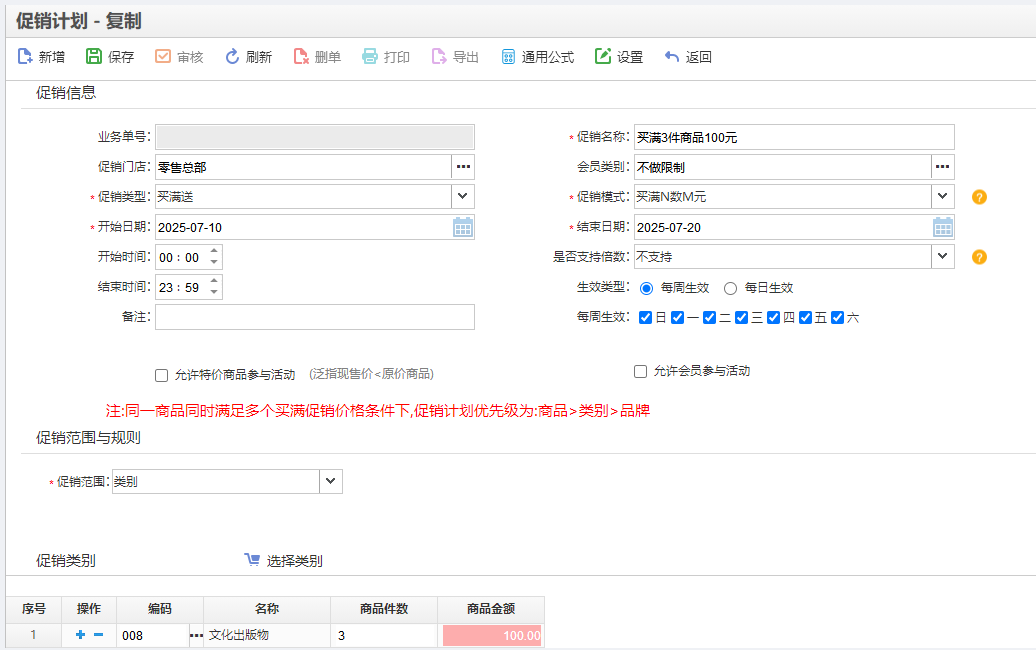Image resolution: width=1036 pixels, height=650 pixels.
Task: Click the 序号 column header
Action: point(34,609)
